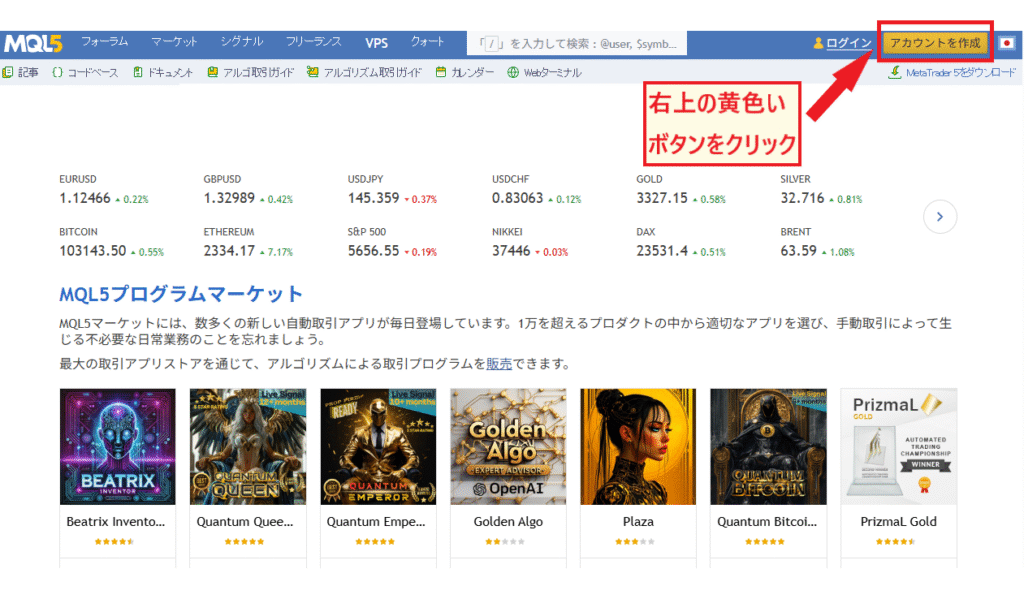1024x599 pixels.
Task: Open the Golden Algo product thumbnail
Action: 508,447
